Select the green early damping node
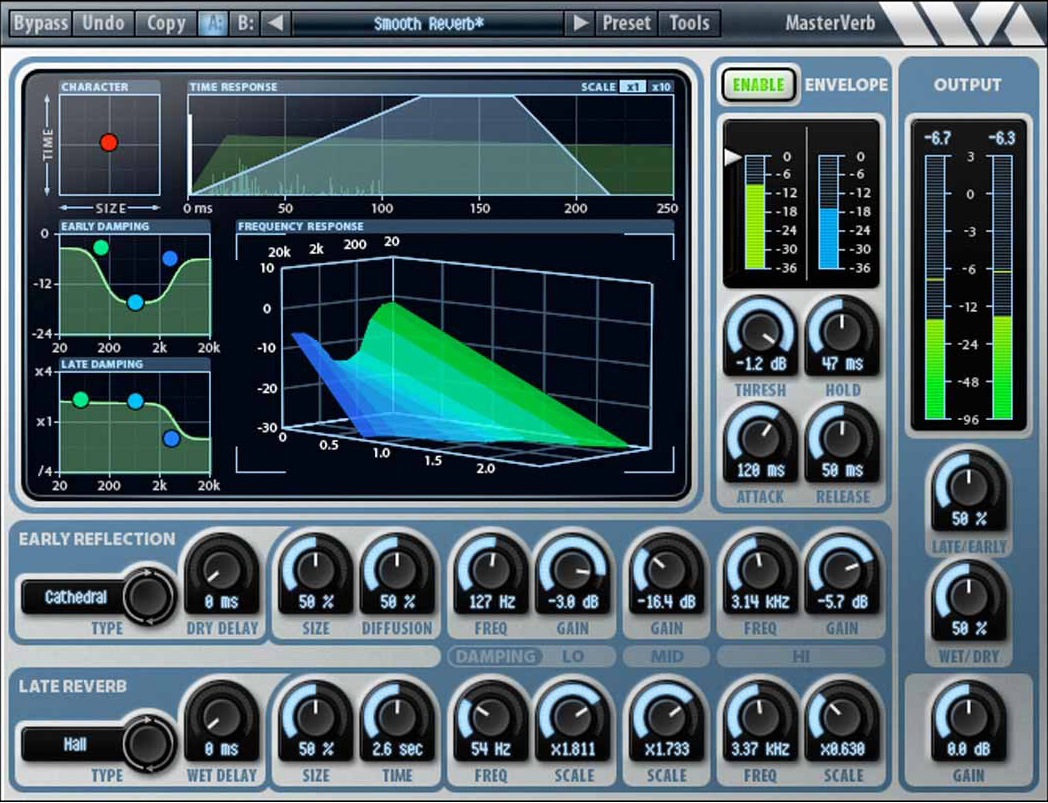The height and width of the screenshot is (803, 1048). 101,248
